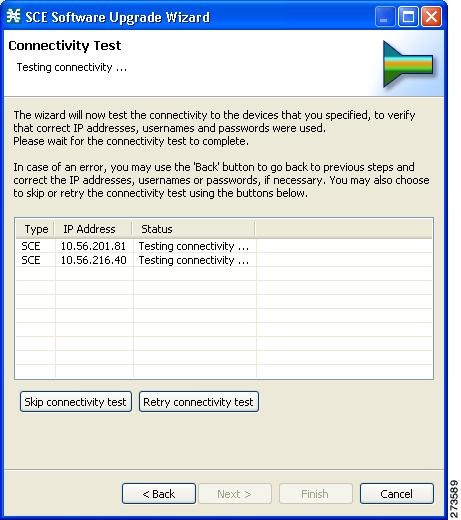461x520 pixels.
Task: Click the SCE type cell for 10.56.201.81
Action: pyautogui.click(x=35, y=246)
